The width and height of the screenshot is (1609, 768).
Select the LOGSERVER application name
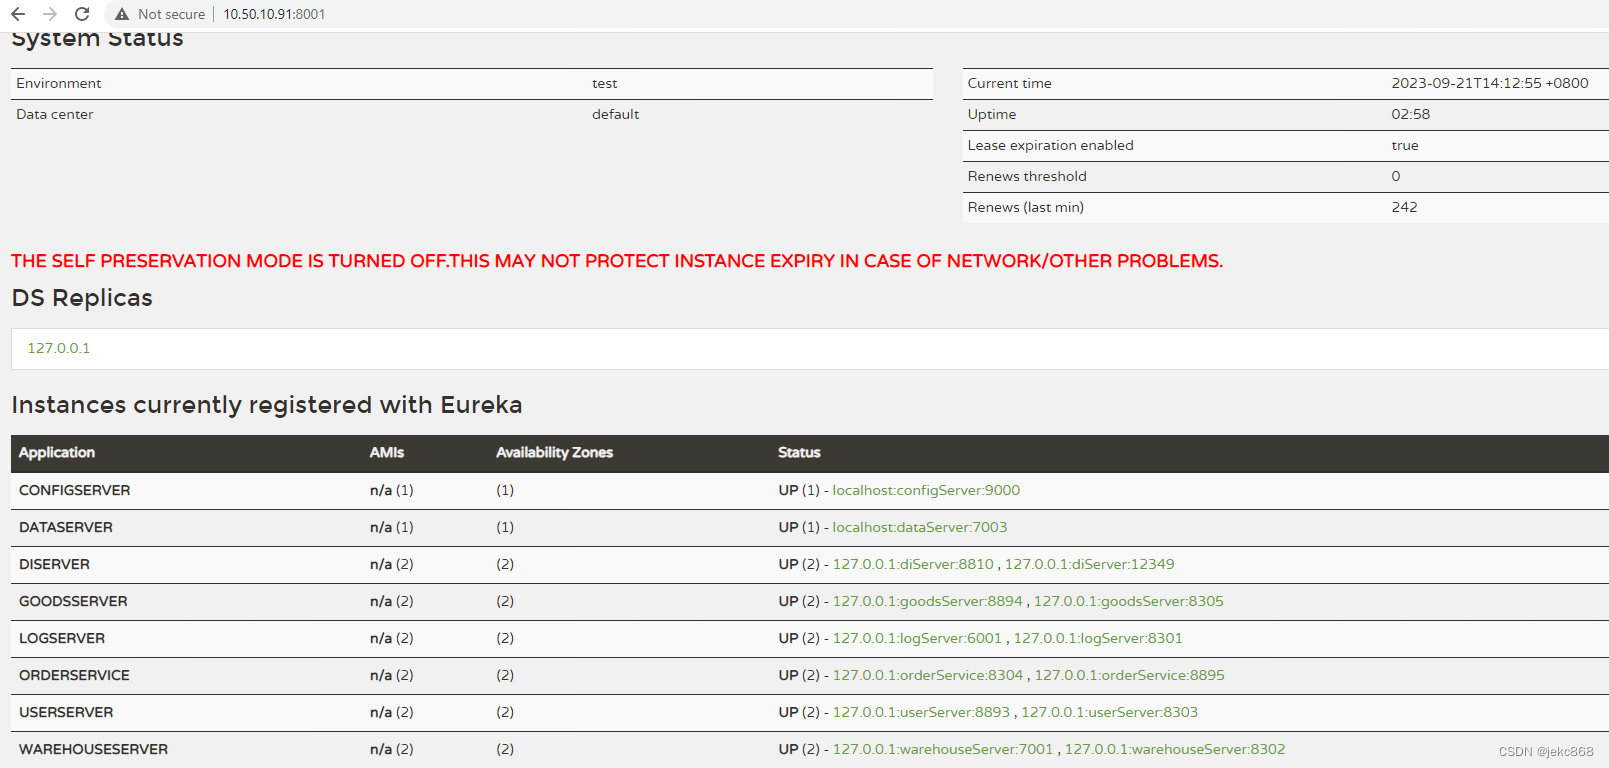coord(62,638)
